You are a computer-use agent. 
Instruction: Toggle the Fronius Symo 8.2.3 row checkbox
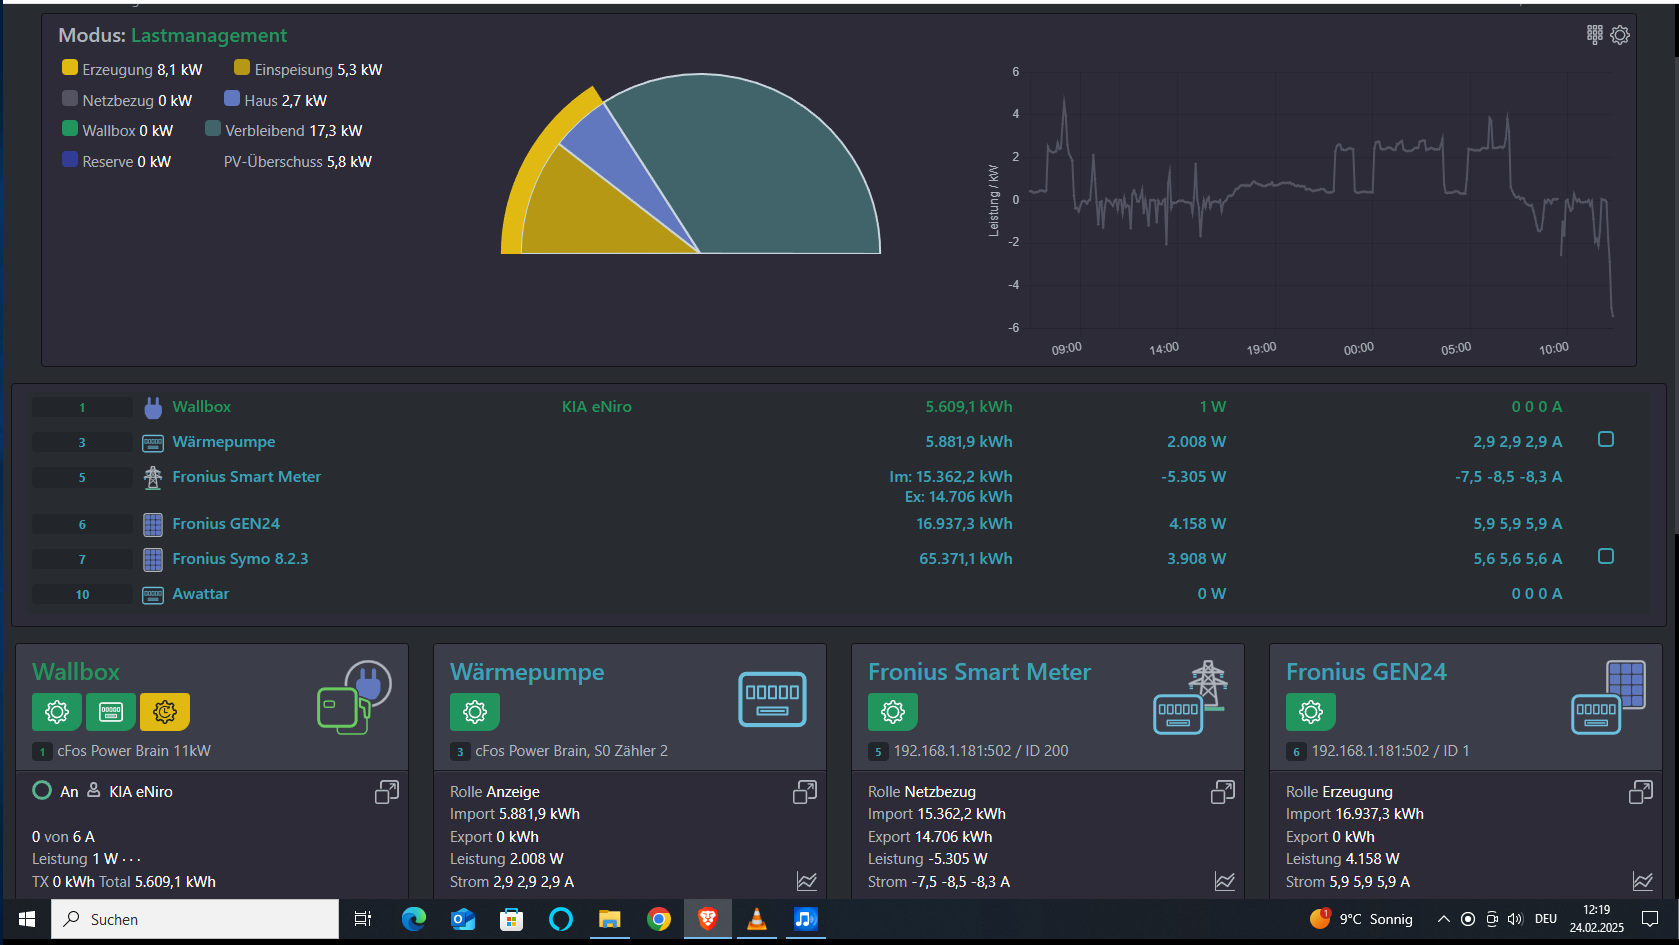1606,556
